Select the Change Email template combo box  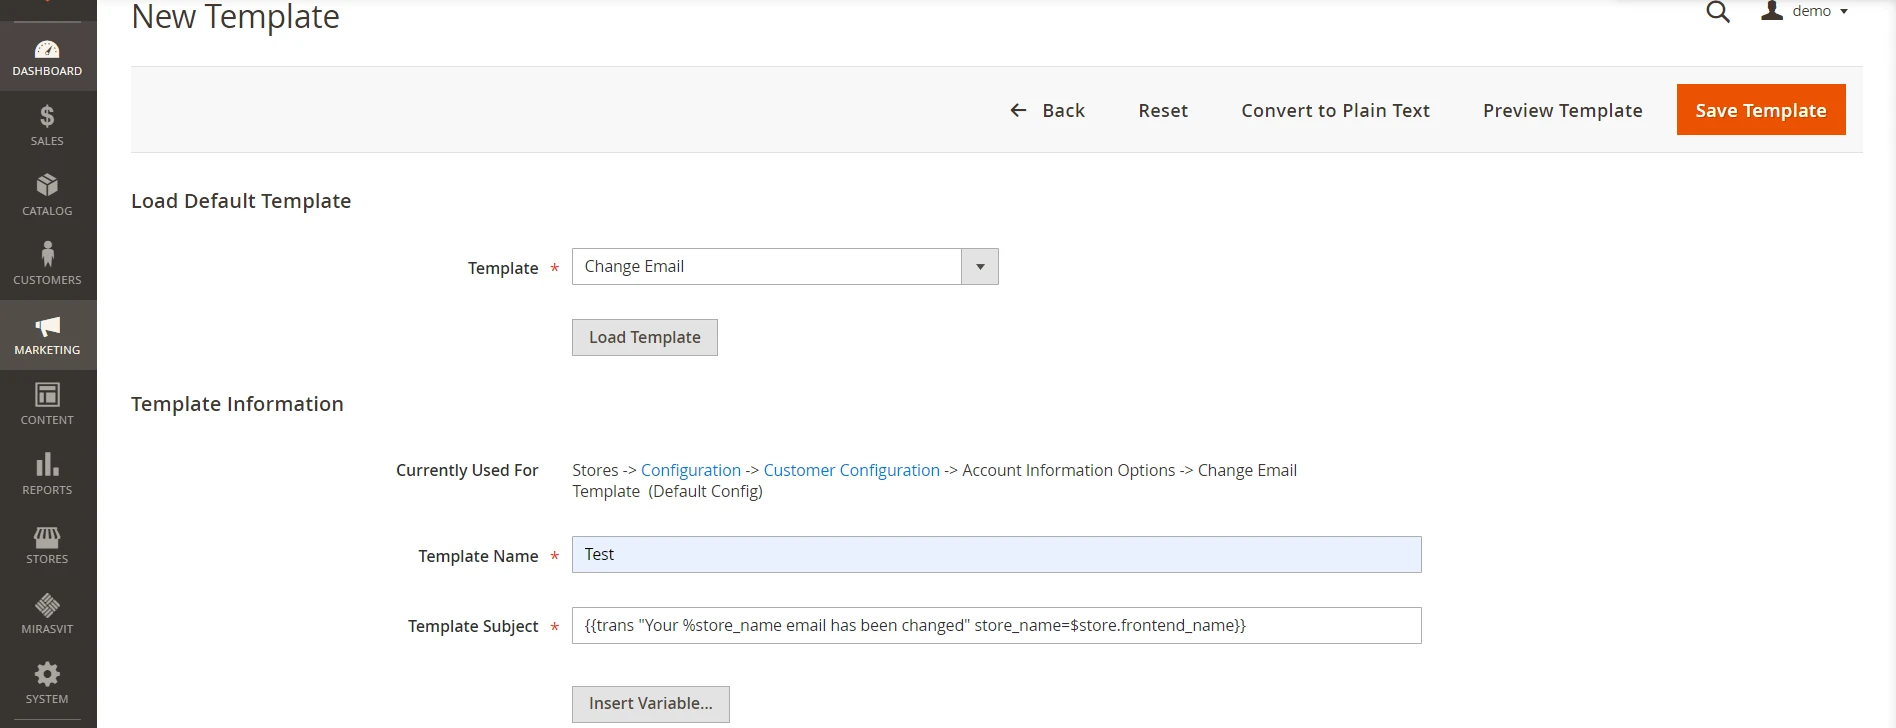tap(785, 267)
